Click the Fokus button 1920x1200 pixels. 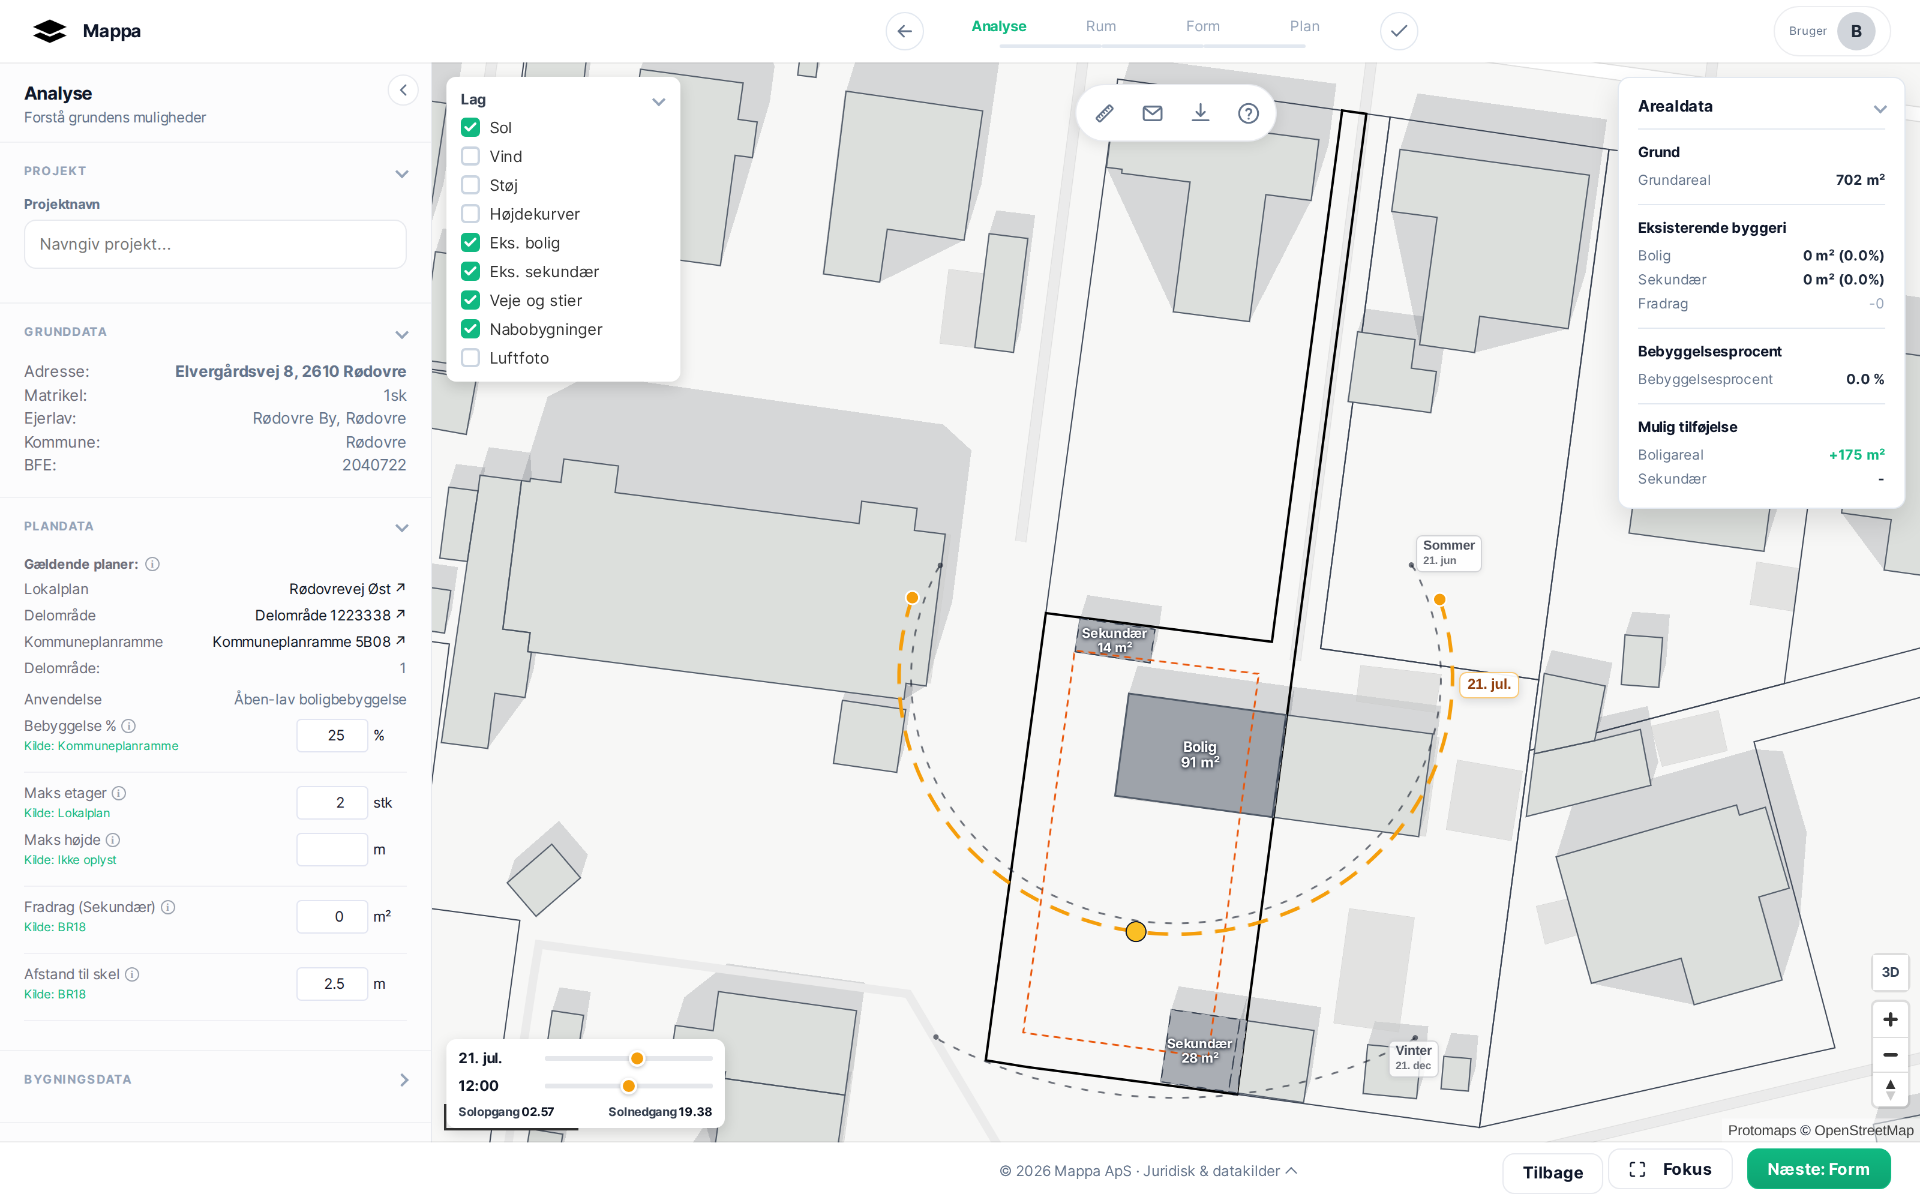1670,1170
